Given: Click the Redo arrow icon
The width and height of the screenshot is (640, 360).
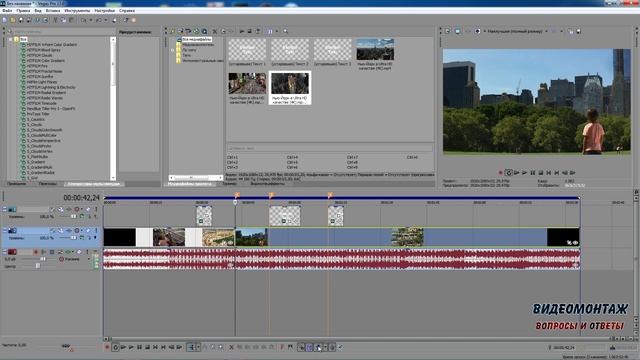Looking at the screenshot, I should coord(98,20).
